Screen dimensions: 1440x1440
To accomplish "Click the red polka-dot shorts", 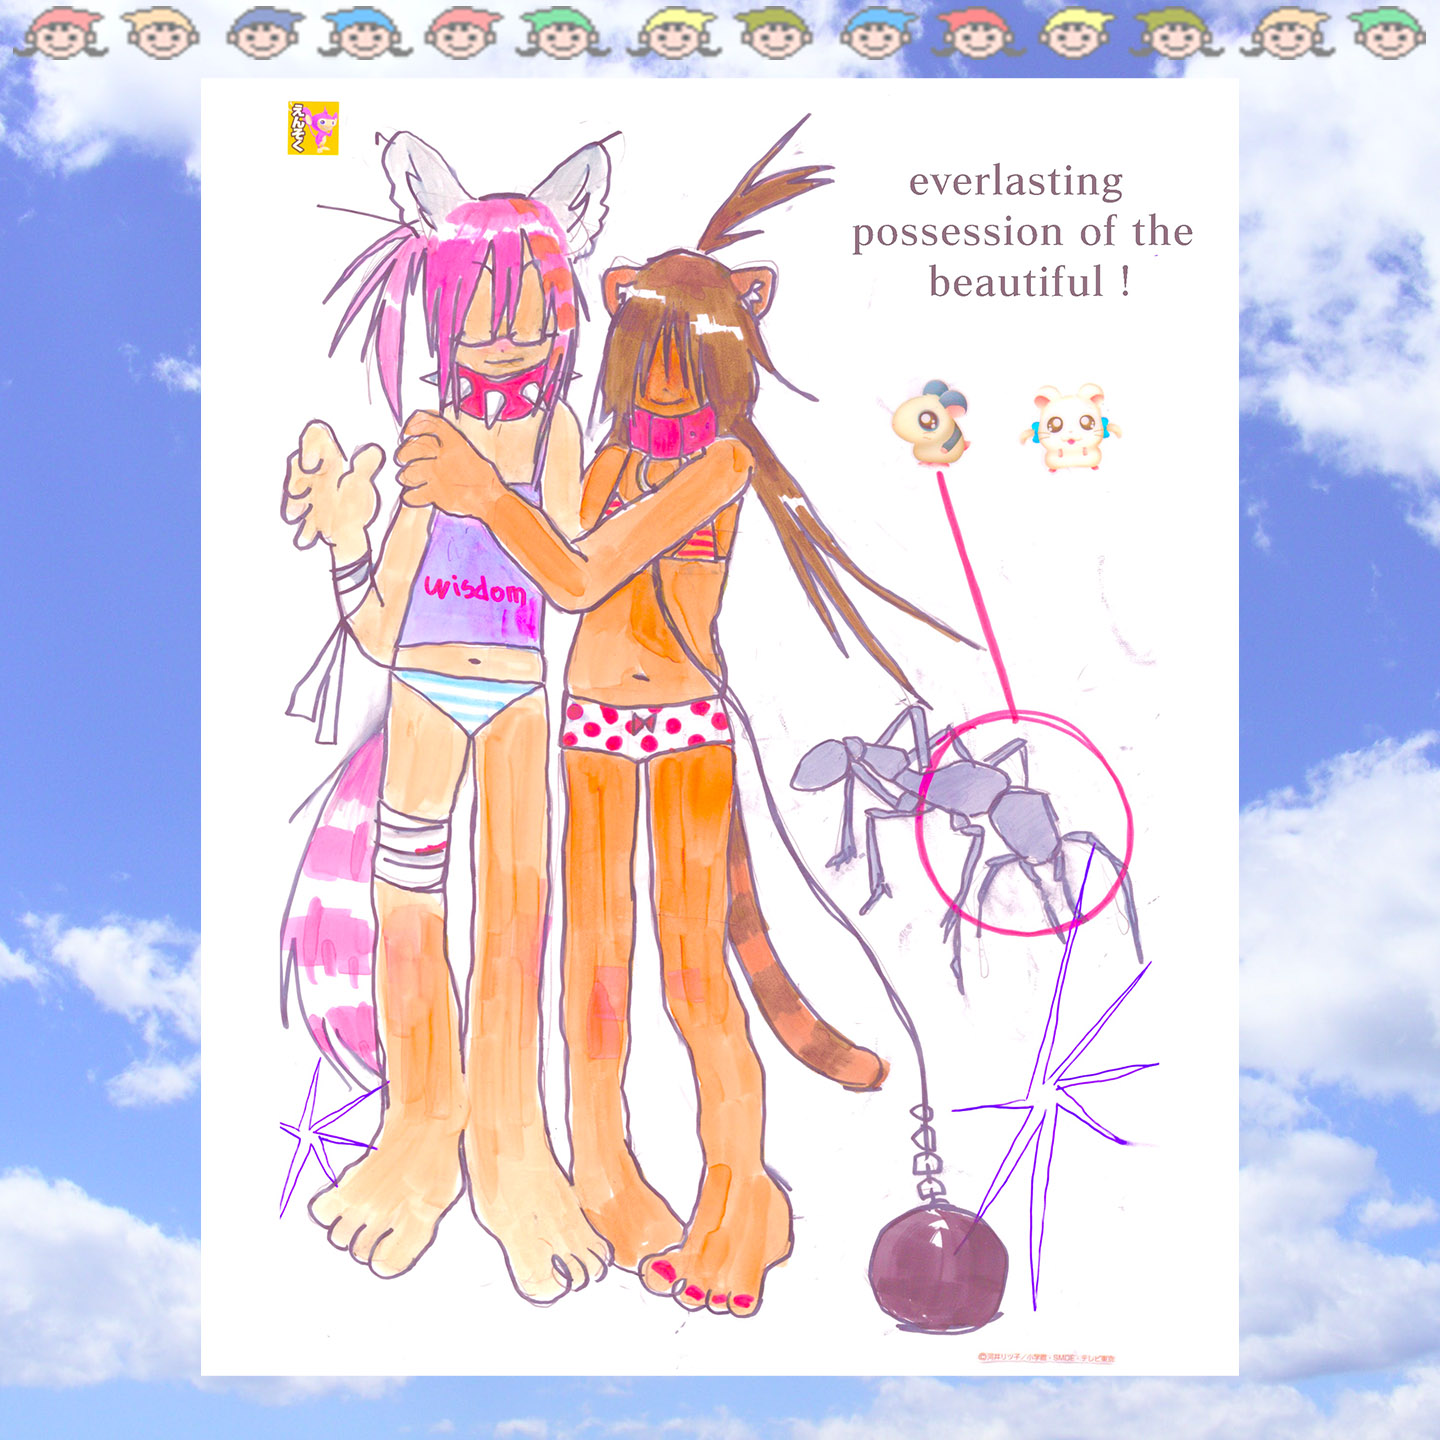I will (x=645, y=726).
